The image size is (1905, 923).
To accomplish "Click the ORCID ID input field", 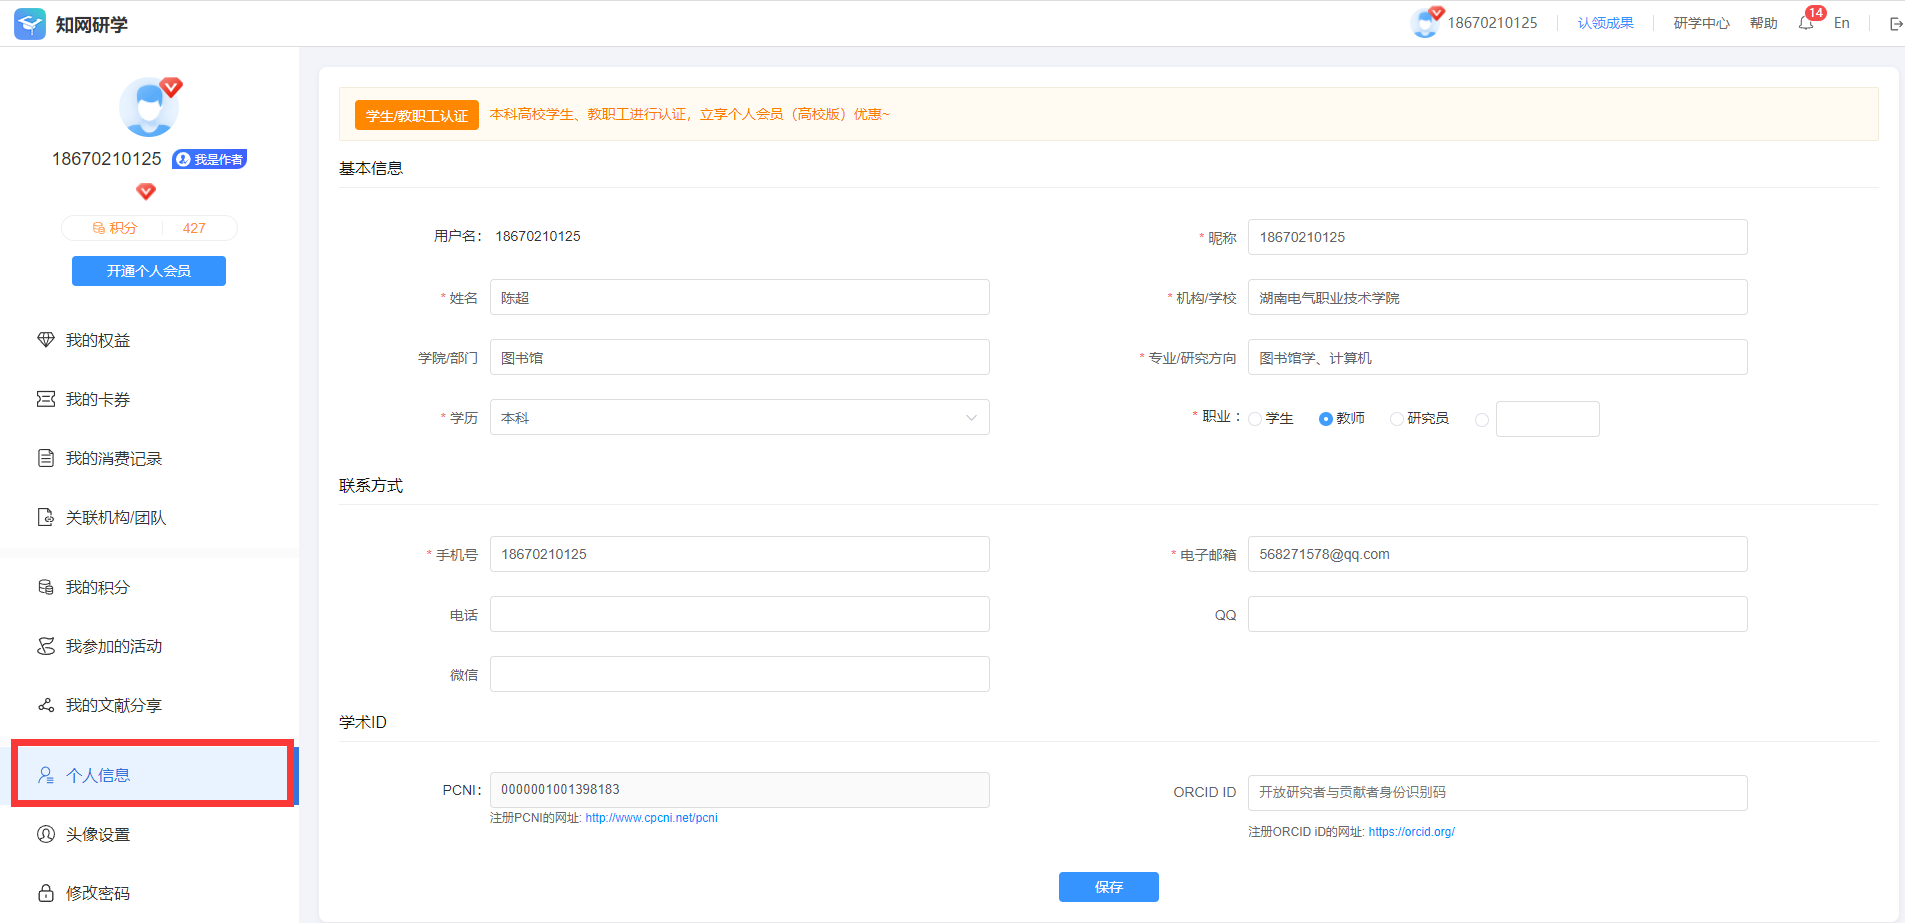I will tap(1498, 793).
